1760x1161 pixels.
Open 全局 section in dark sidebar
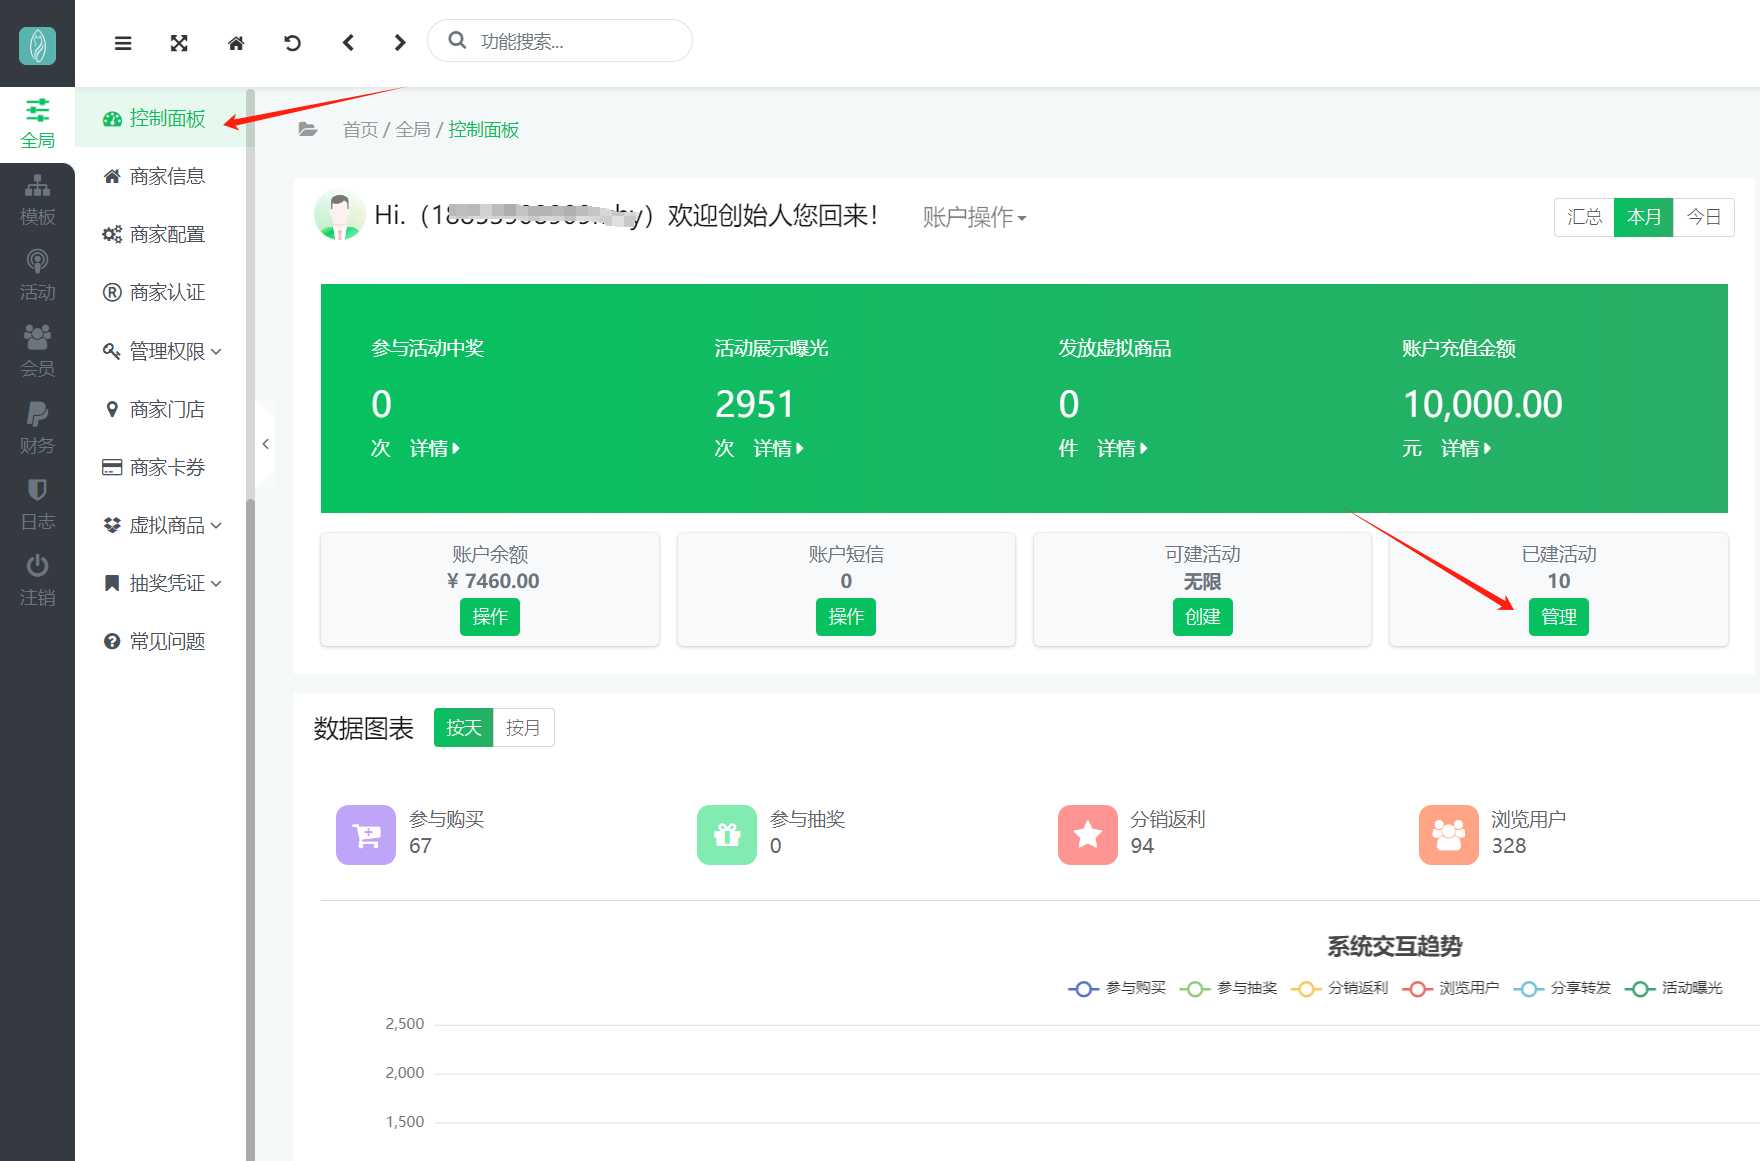37,124
